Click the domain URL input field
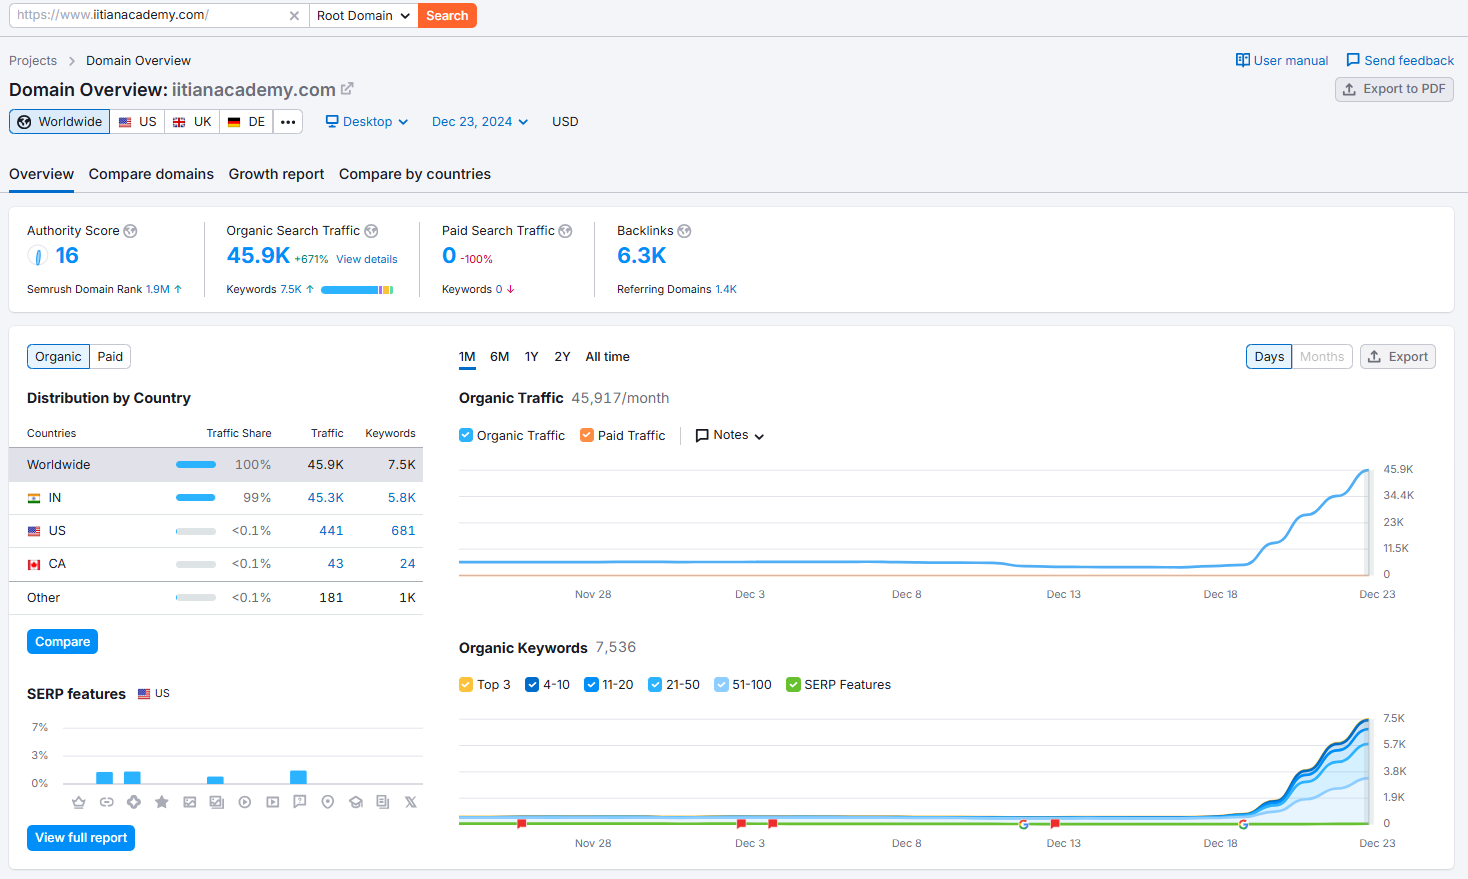The image size is (1468, 879). (150, 16)
